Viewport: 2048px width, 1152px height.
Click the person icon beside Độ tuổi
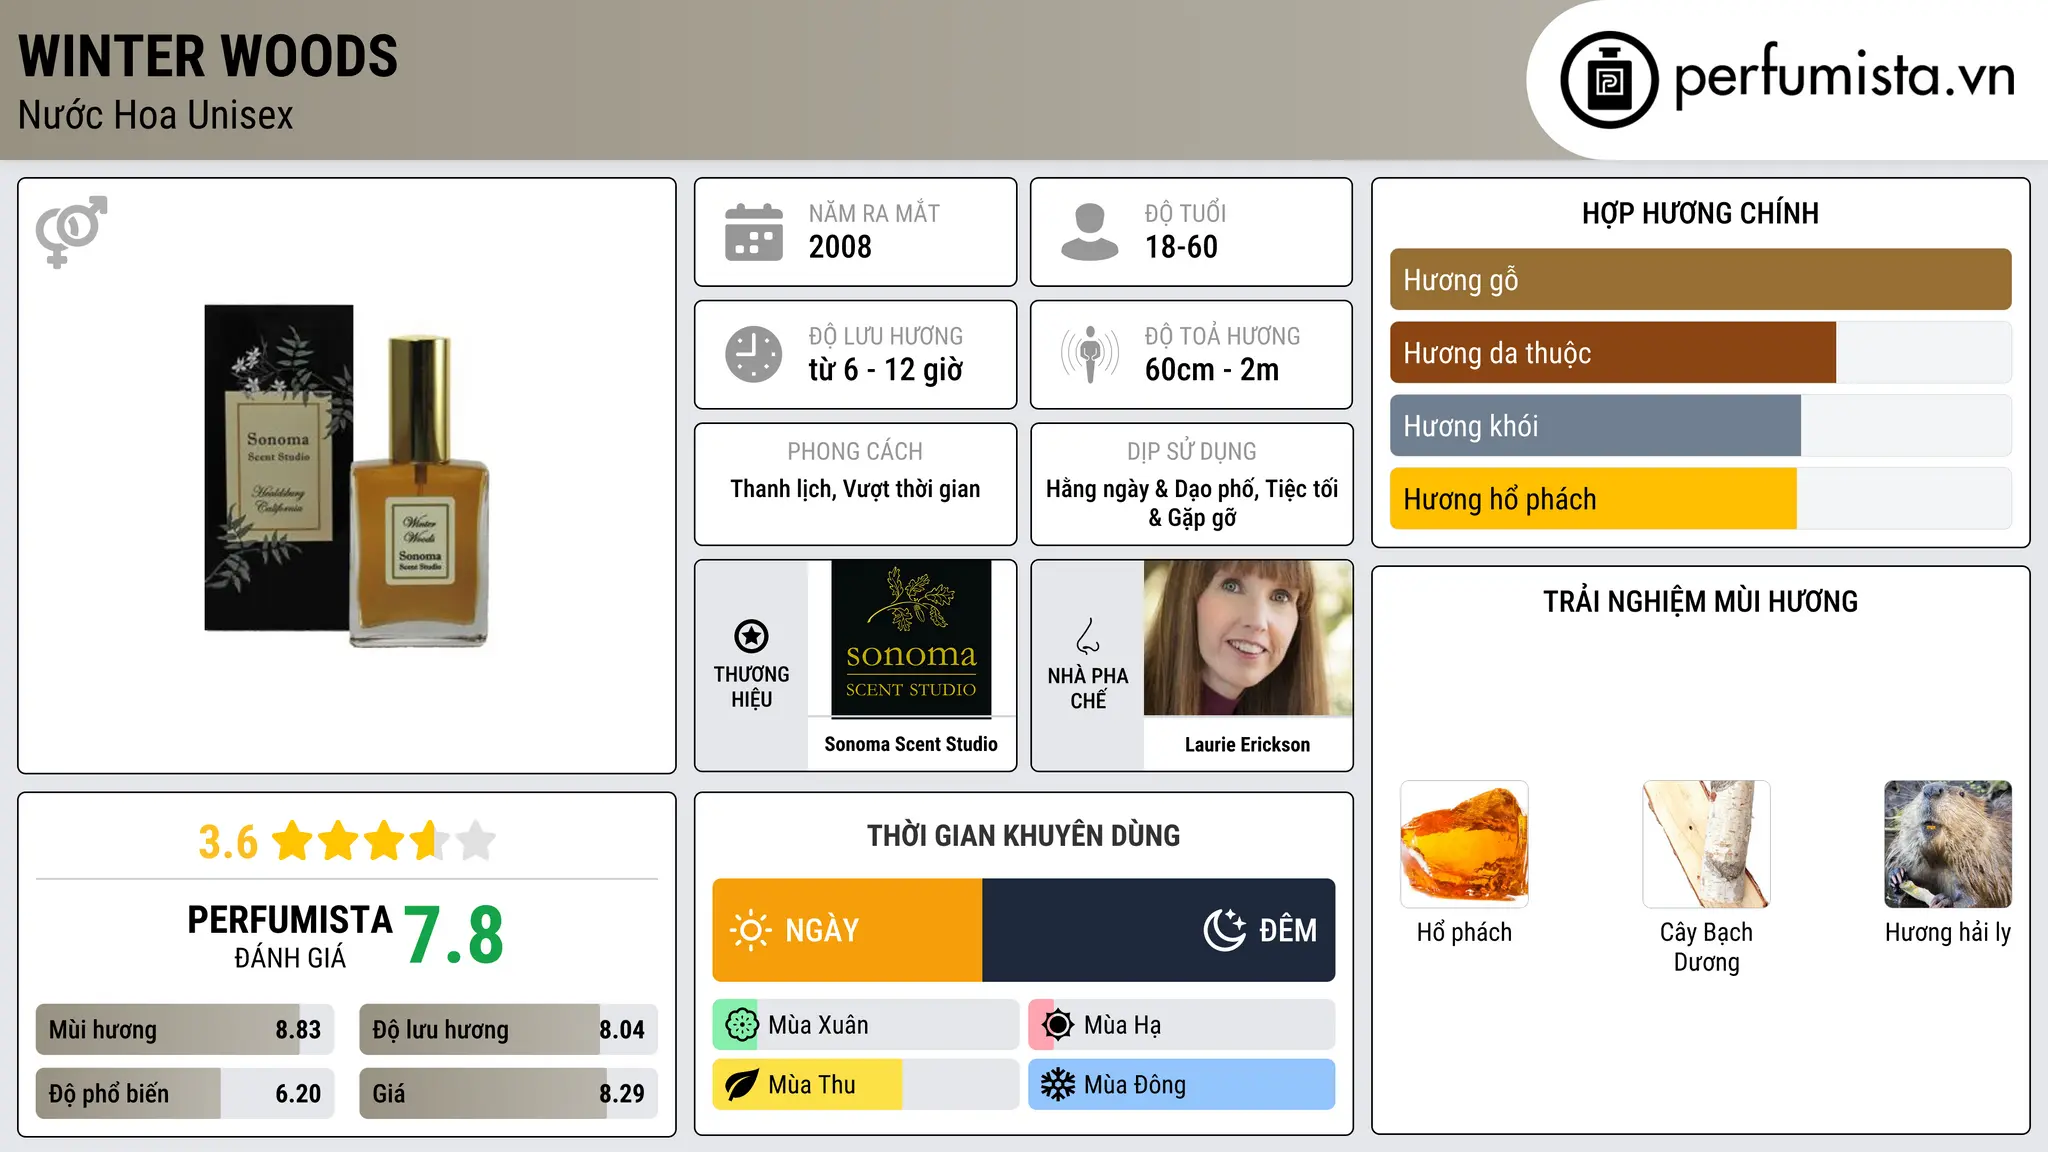pyautogui.click(x=1089, y=232)
